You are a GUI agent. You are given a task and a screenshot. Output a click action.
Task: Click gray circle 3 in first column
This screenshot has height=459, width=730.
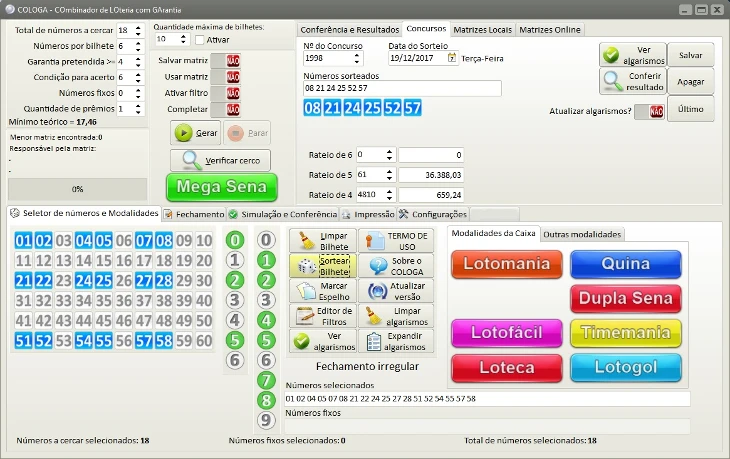(235, 300)
